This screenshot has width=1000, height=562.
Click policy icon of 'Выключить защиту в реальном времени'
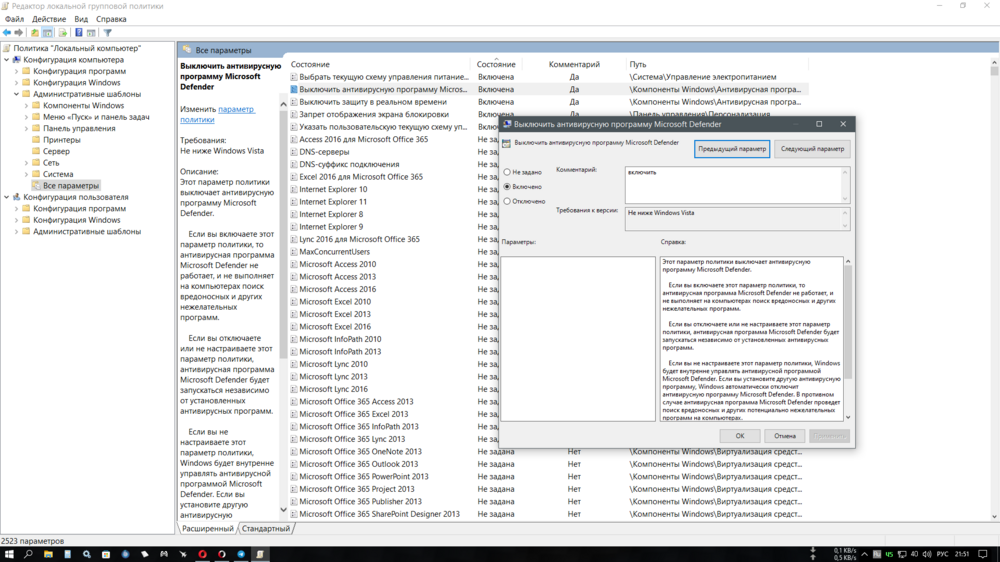pos(294,102)
